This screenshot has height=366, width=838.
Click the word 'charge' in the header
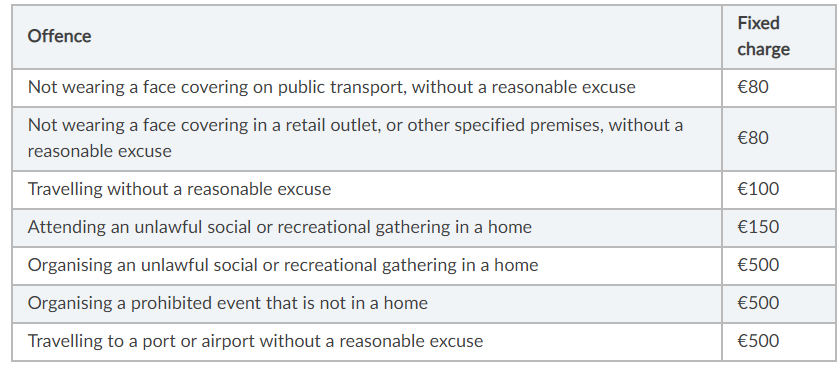pos(763,49)
